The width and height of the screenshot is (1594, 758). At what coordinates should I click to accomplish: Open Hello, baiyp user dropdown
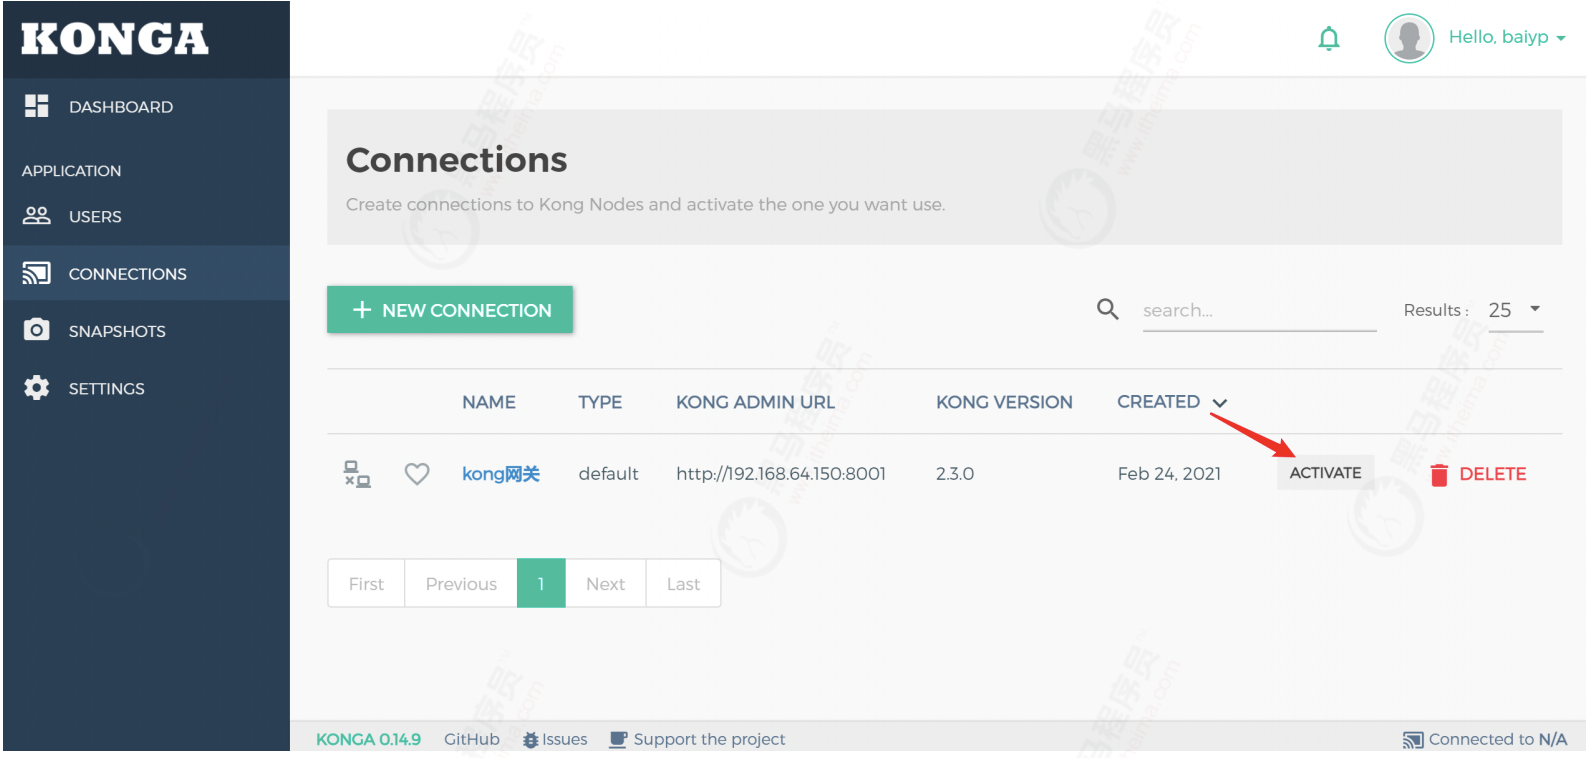point(1507,37)
